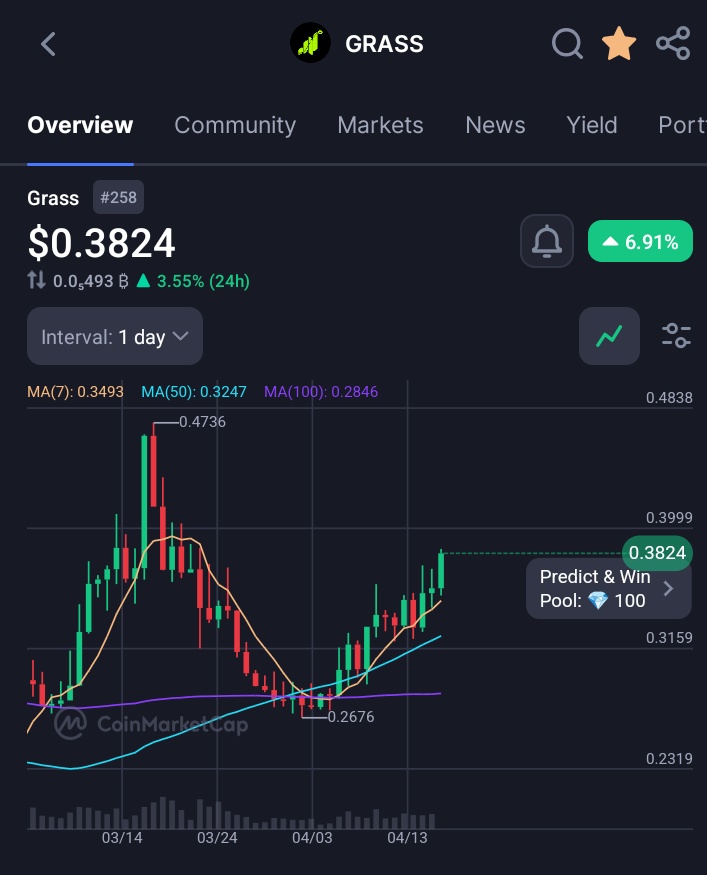Tap the Predict & Win chevron arrow
The height and width of the screenshot is (875, 707).
[x=668, y=589]
